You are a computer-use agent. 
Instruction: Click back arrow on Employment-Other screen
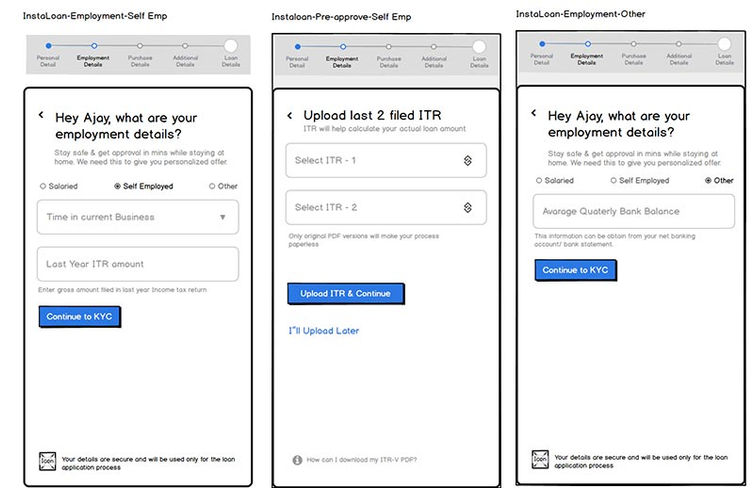pos(534,113)
